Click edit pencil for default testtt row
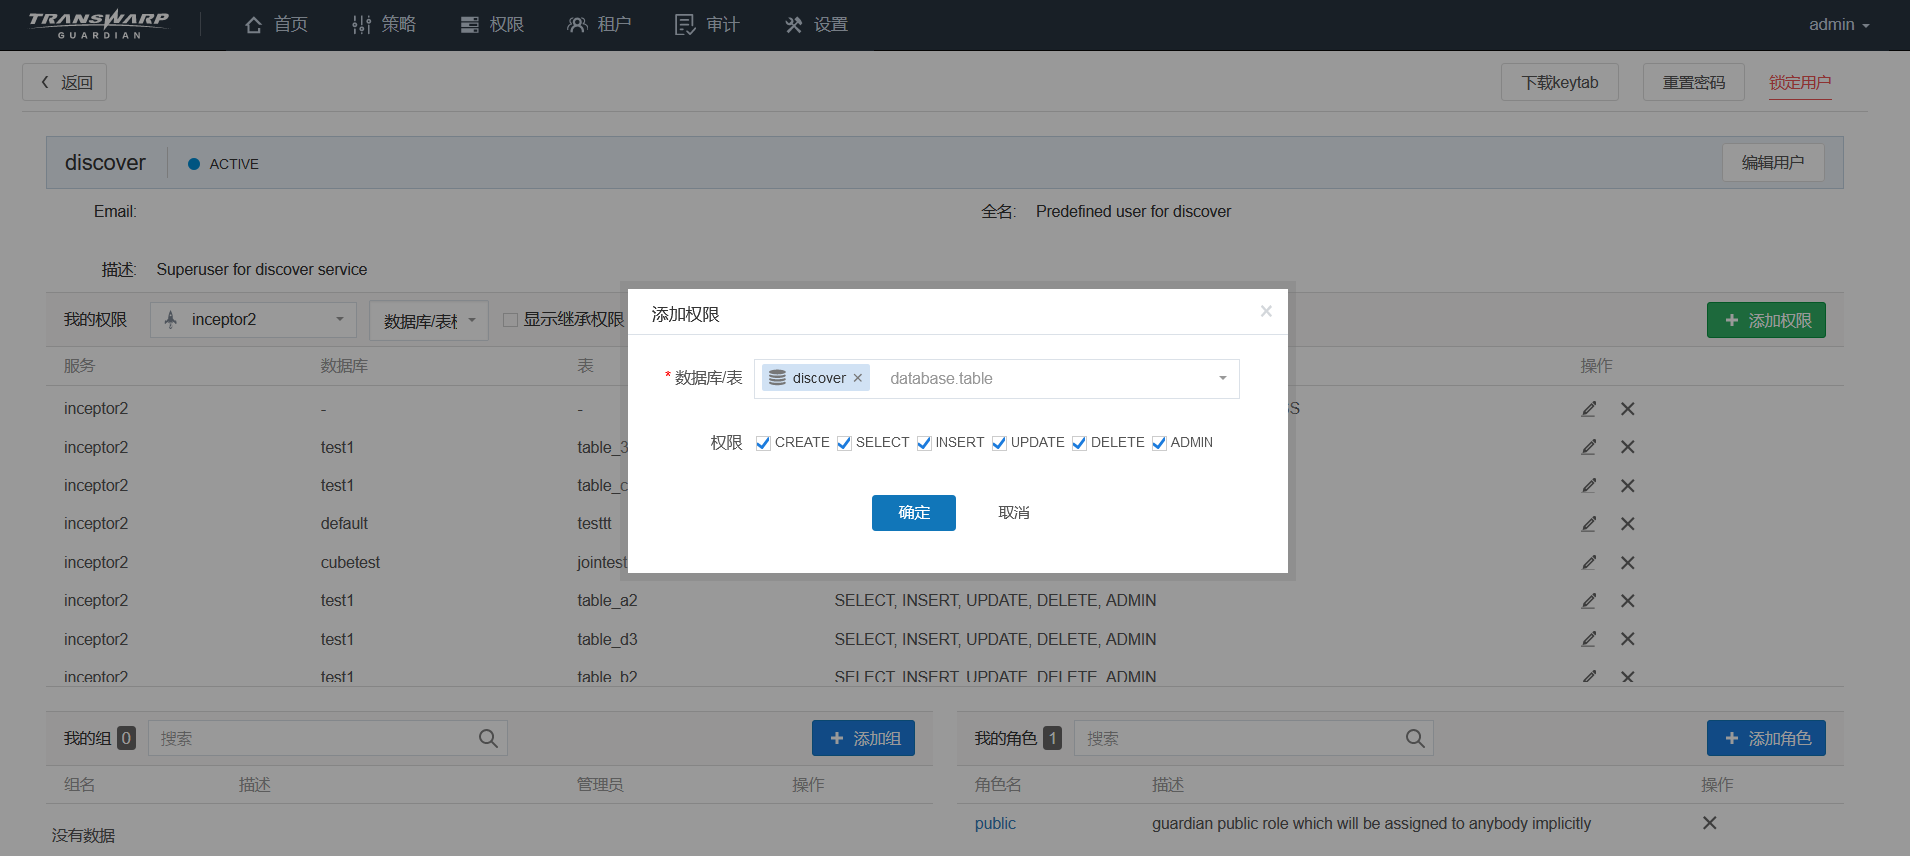This screenshot has height=856, width=1910. (1588, 524)
